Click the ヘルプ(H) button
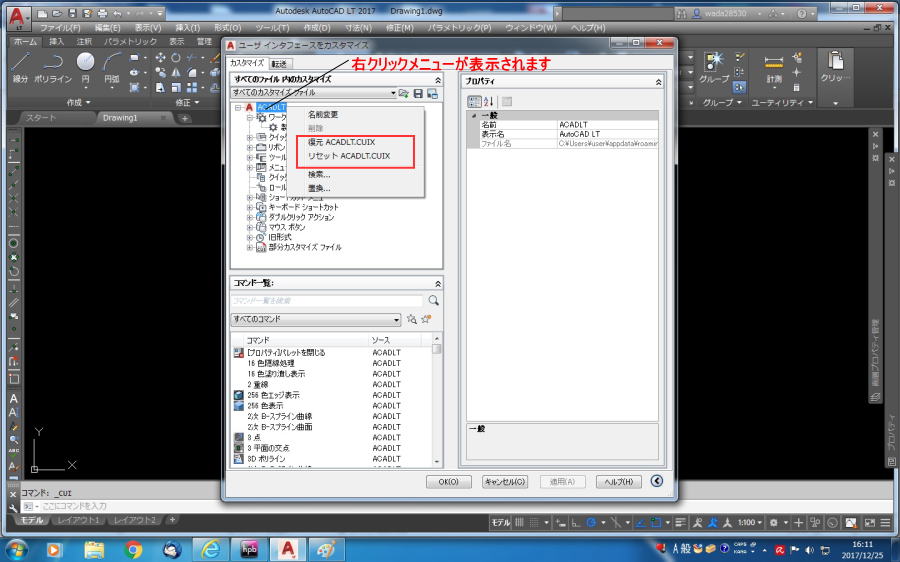The image size is (900, 562). [x=618, y=482]
